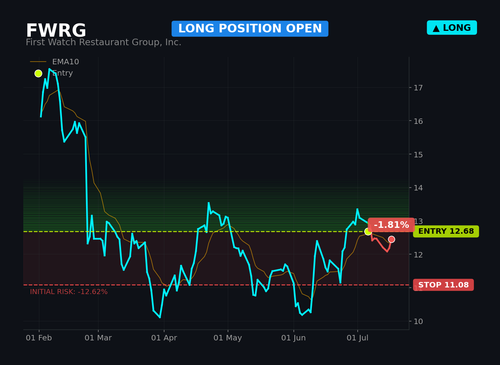500x365 pixels.
Task: Click the 17 price axis label
Action: (418, 88)
